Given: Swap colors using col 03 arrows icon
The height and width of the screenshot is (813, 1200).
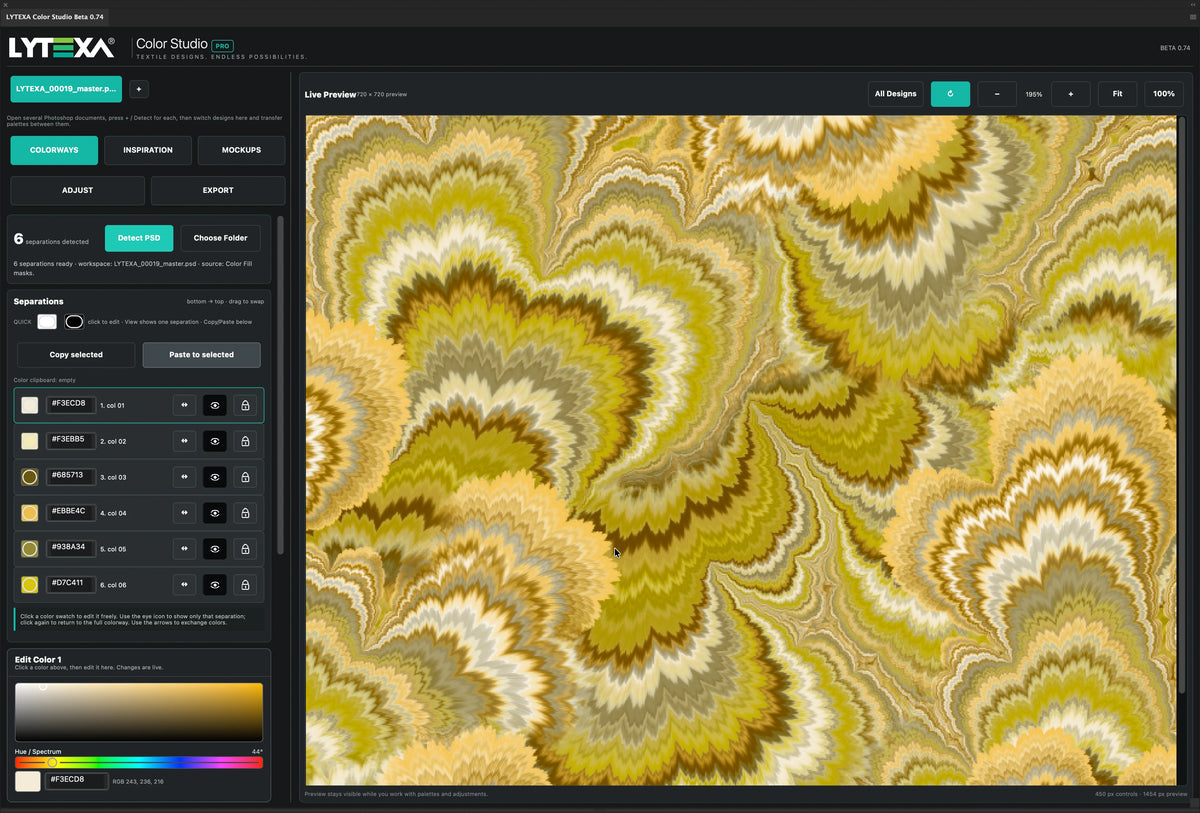Looking at the screenshot, I should 184,477.
